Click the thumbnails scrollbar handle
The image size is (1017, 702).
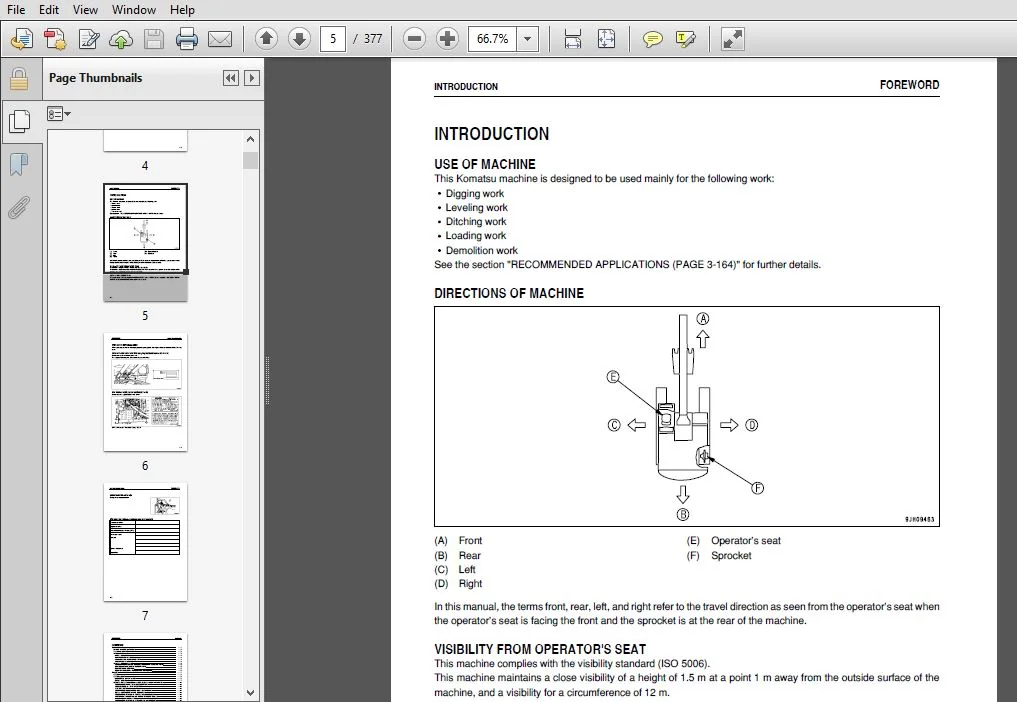pos(250,160)
